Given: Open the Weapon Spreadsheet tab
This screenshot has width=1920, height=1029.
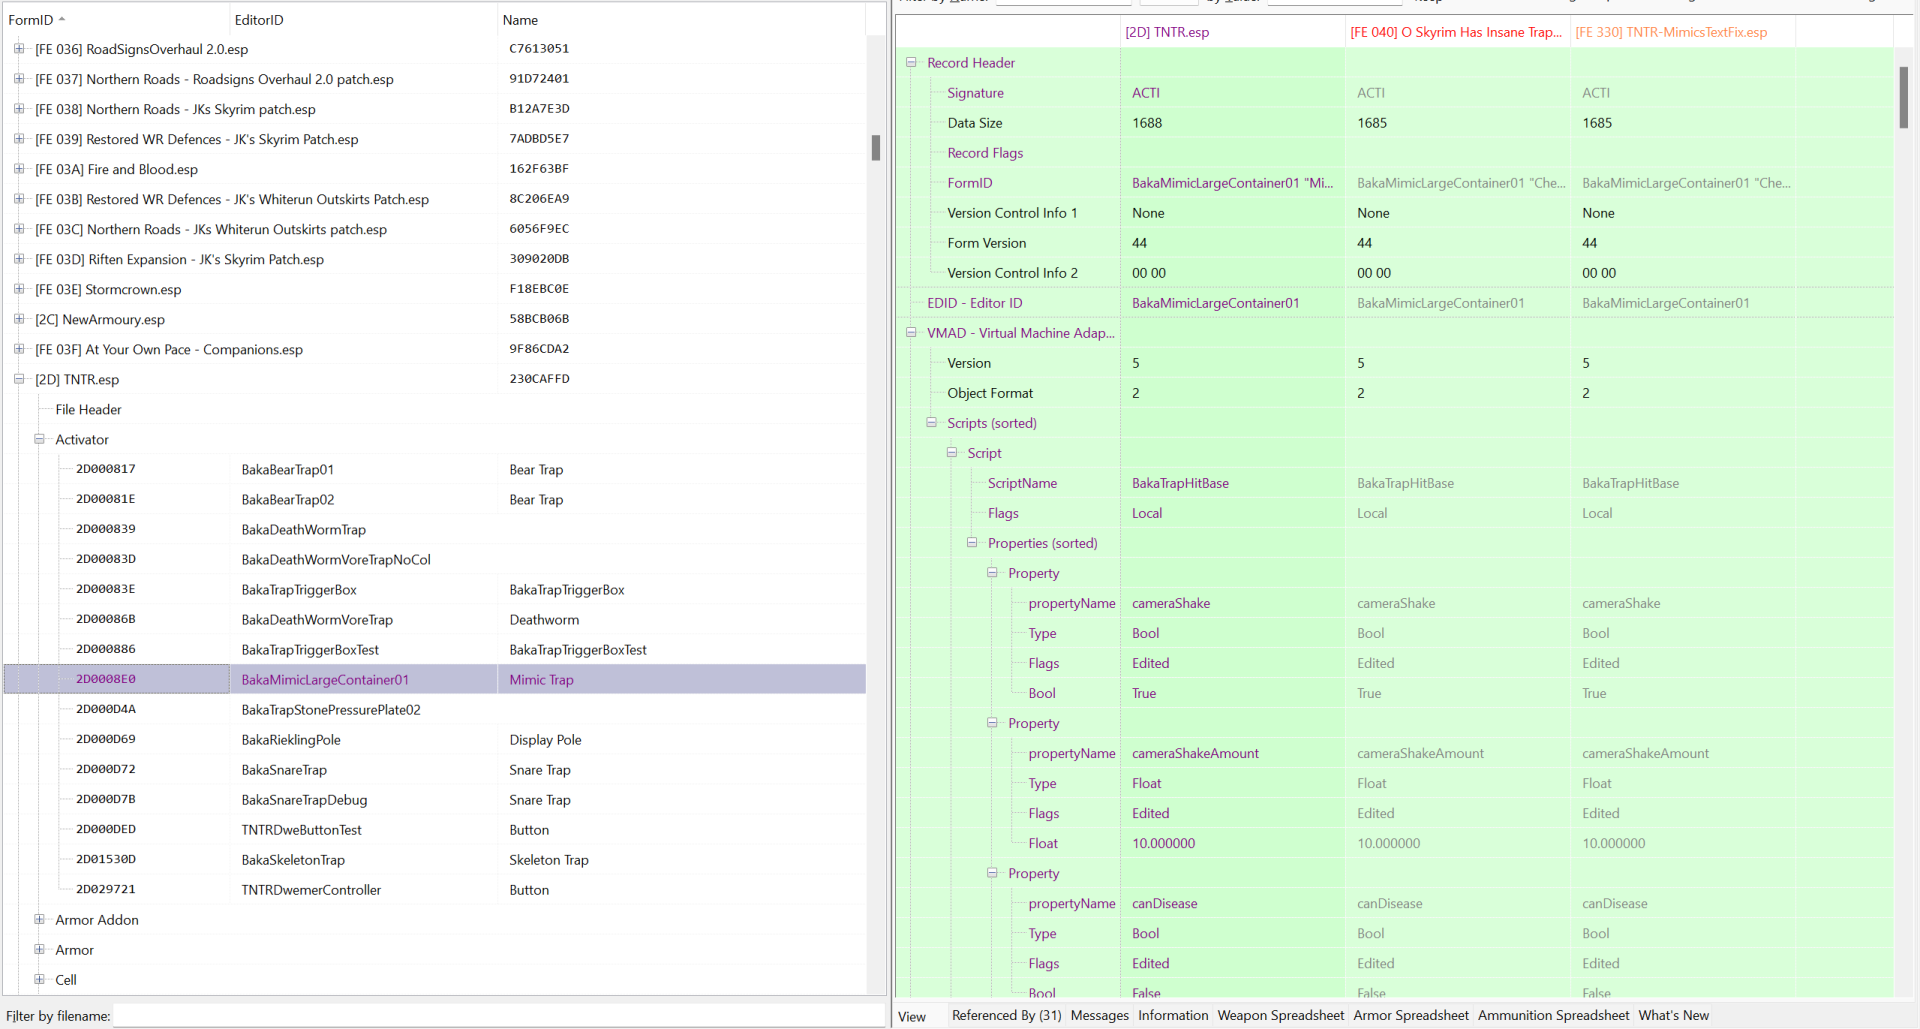Looking at the screenshot, I should (x=1280, y=1015).
